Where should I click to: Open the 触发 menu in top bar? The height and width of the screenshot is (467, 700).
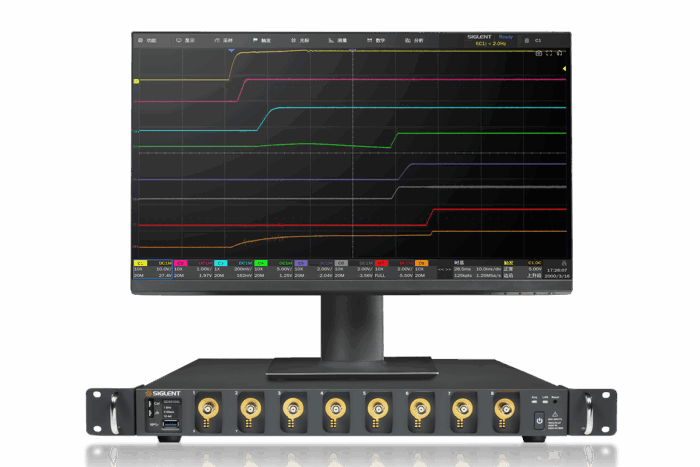[x=262, y=40]
